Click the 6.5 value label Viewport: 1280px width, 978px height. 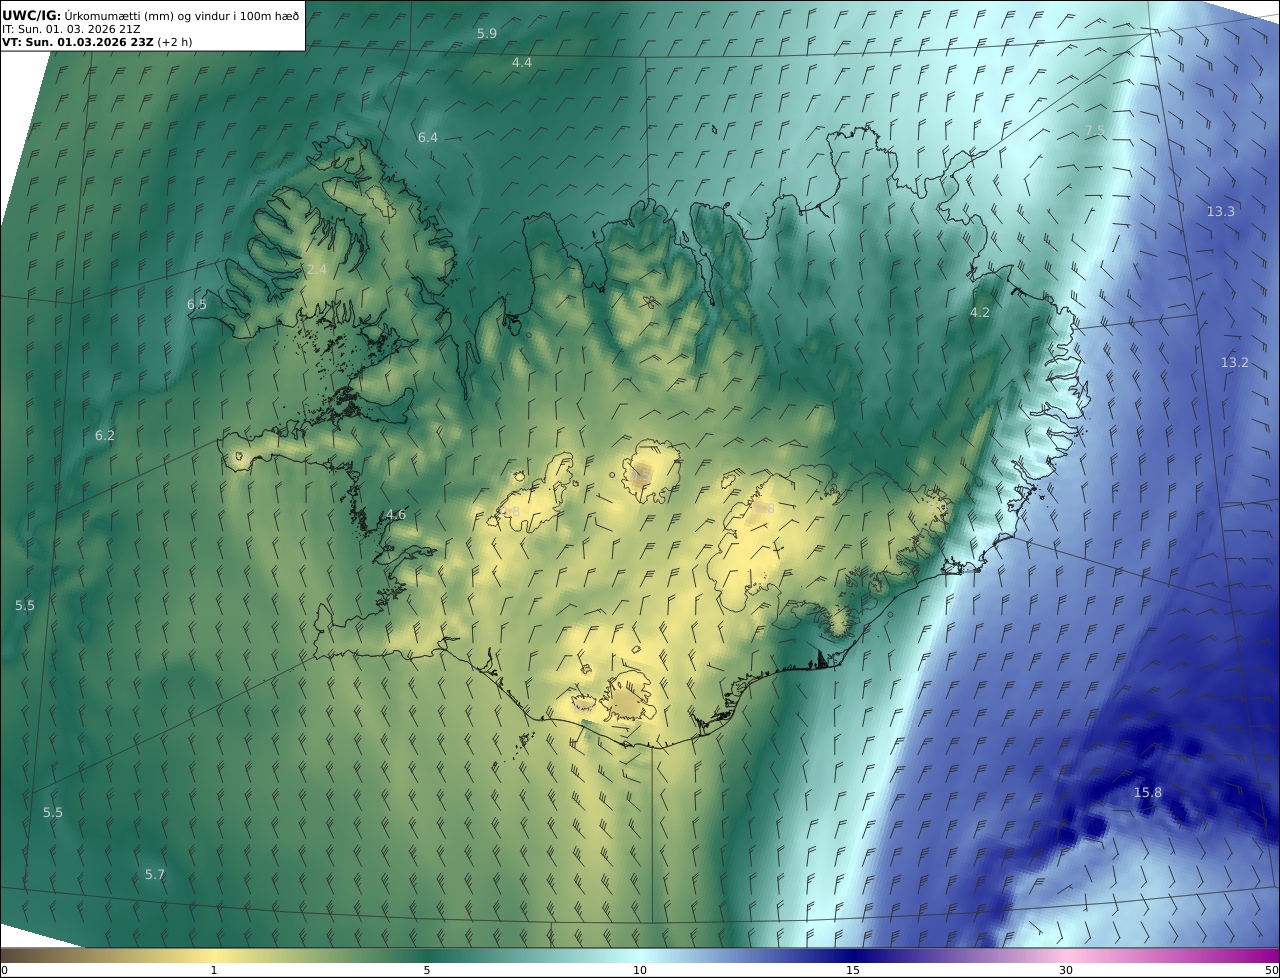coord(197,304)
